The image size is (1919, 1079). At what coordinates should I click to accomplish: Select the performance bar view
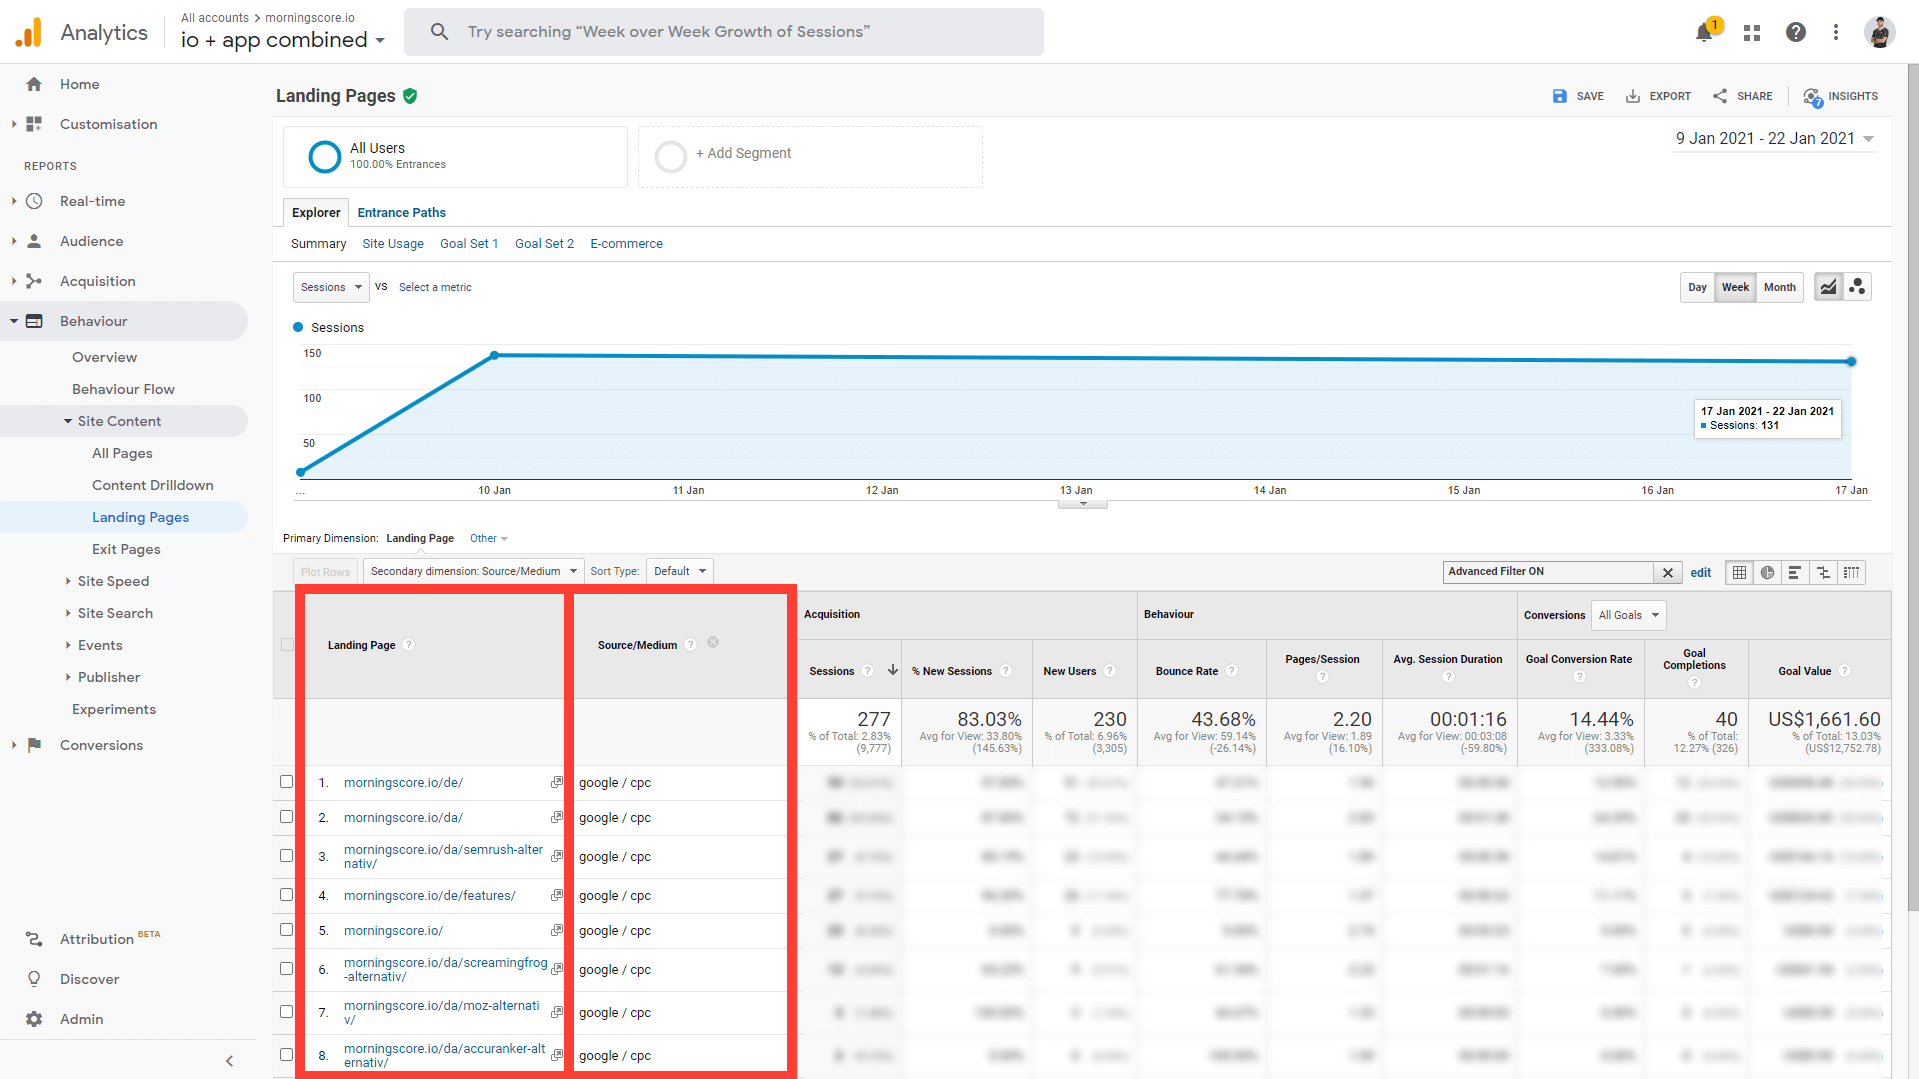(1795, 572)
